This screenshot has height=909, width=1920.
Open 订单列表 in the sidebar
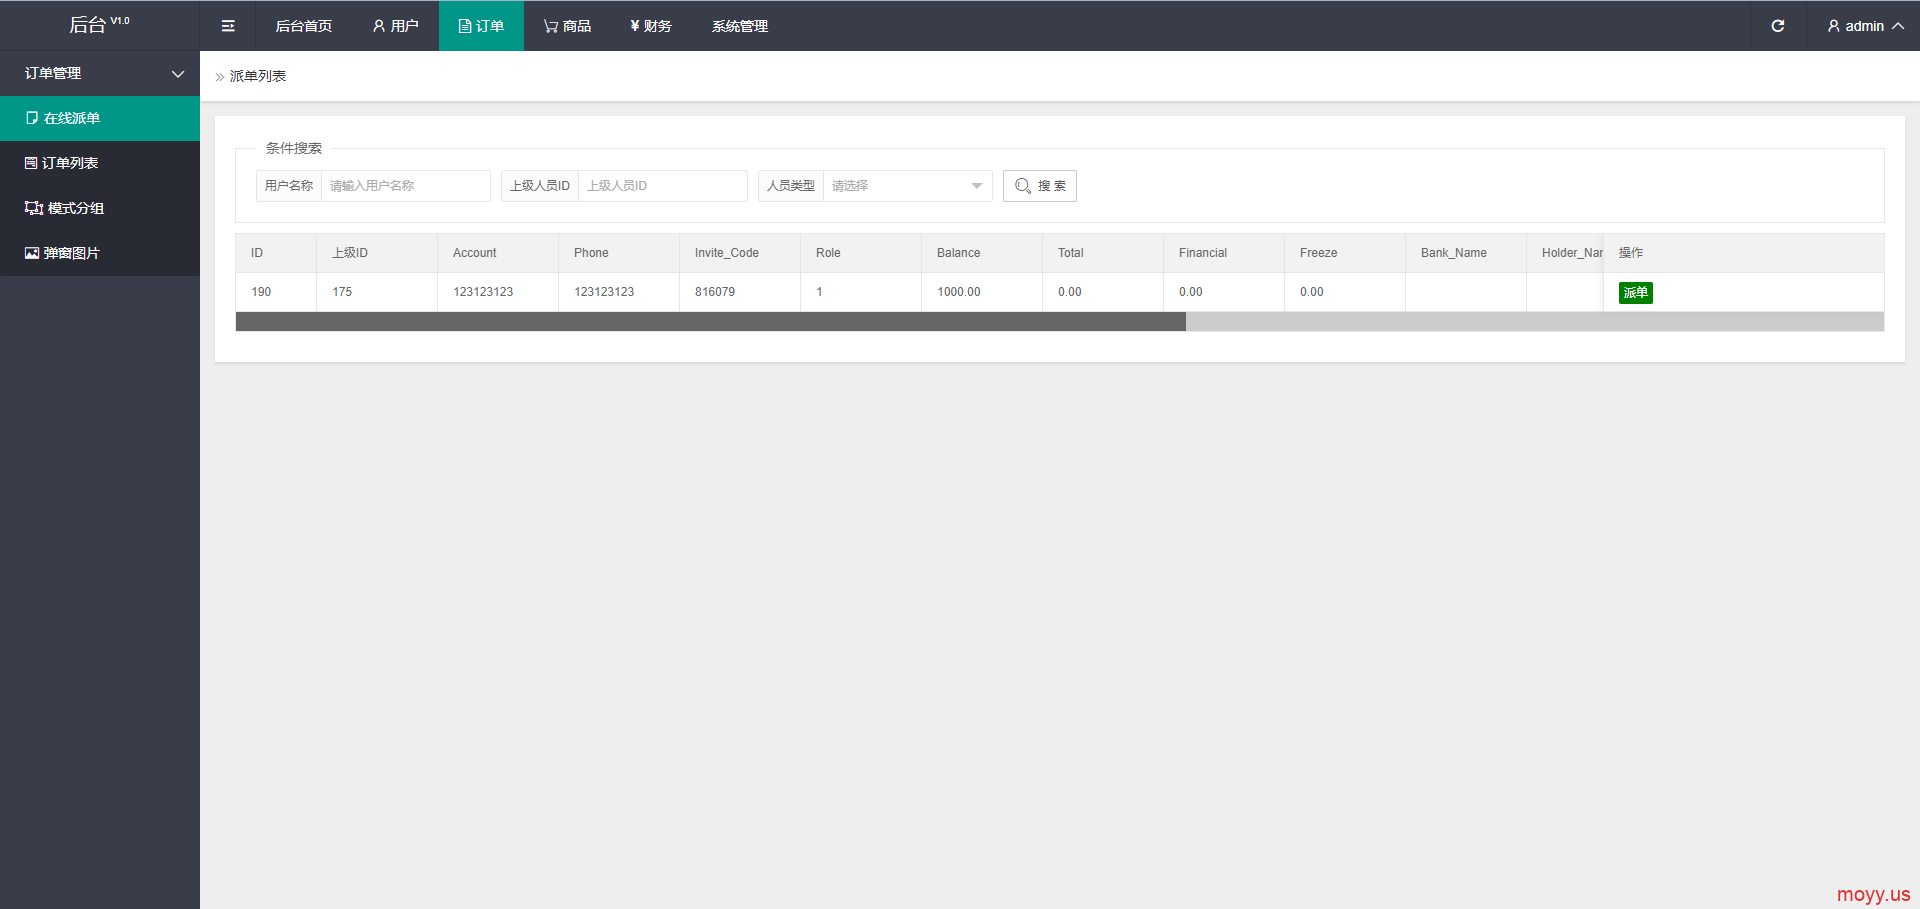(x=100, y=163)
